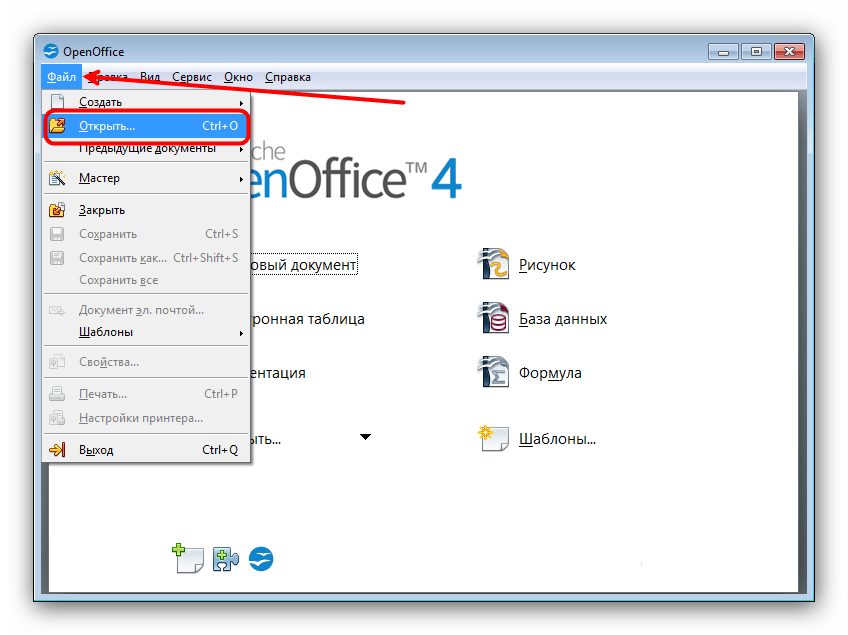
Task: Click the open folder icon beside Открыть
Action: click(57, 125)
